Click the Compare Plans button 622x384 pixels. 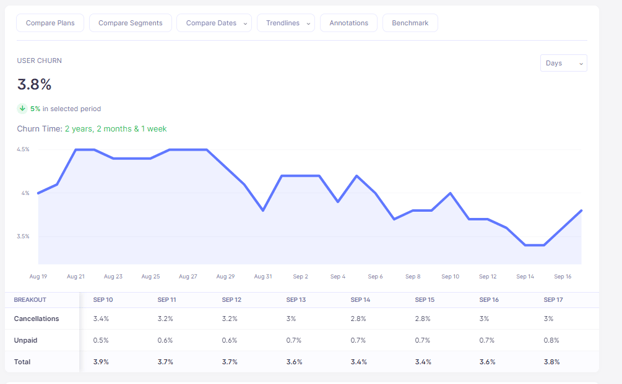50,23
